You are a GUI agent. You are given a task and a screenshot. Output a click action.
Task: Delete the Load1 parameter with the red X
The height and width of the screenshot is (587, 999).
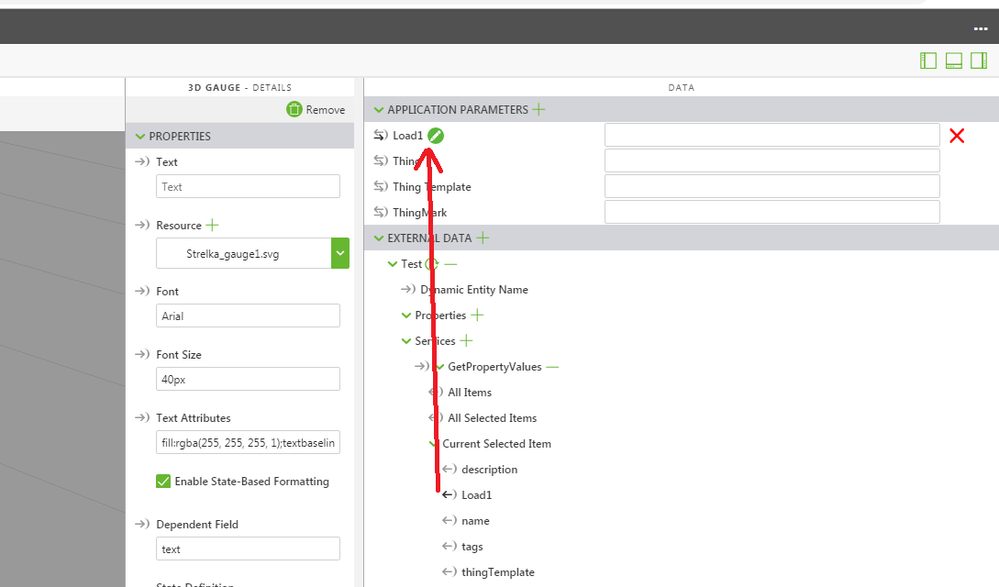(x=956, y=136)
